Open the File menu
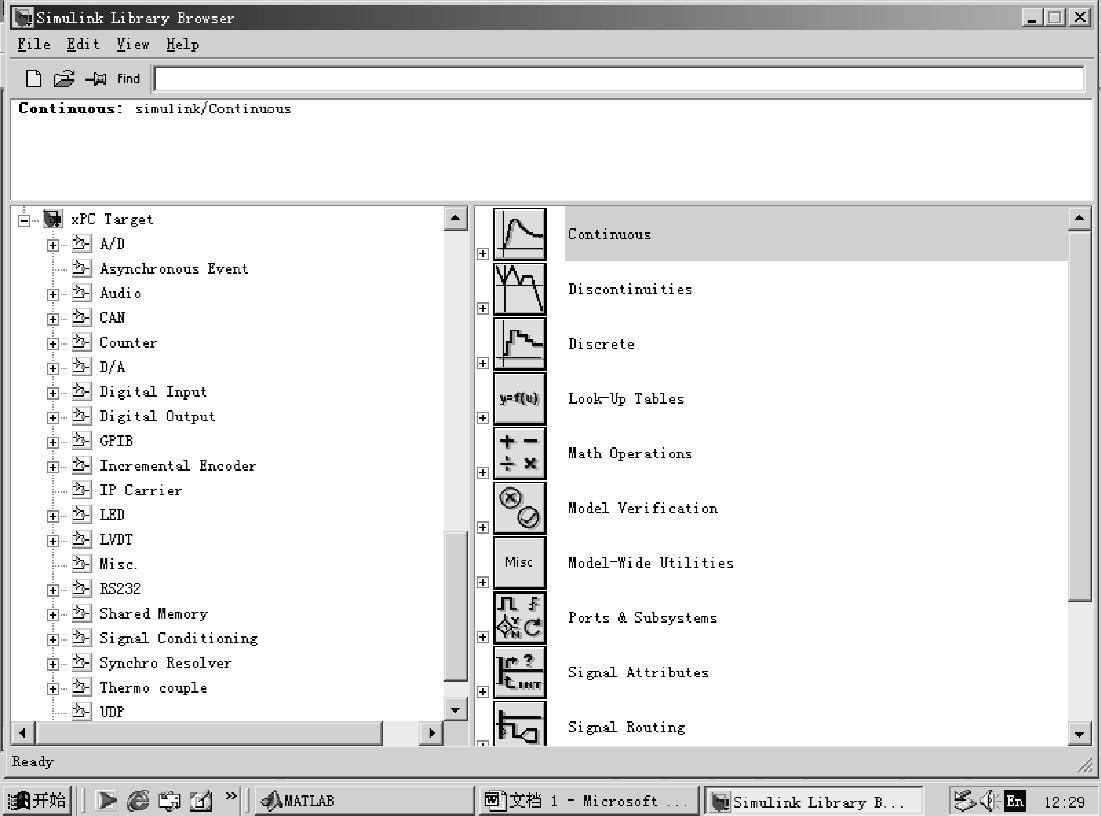The image size is (1101, 816). 34,44
